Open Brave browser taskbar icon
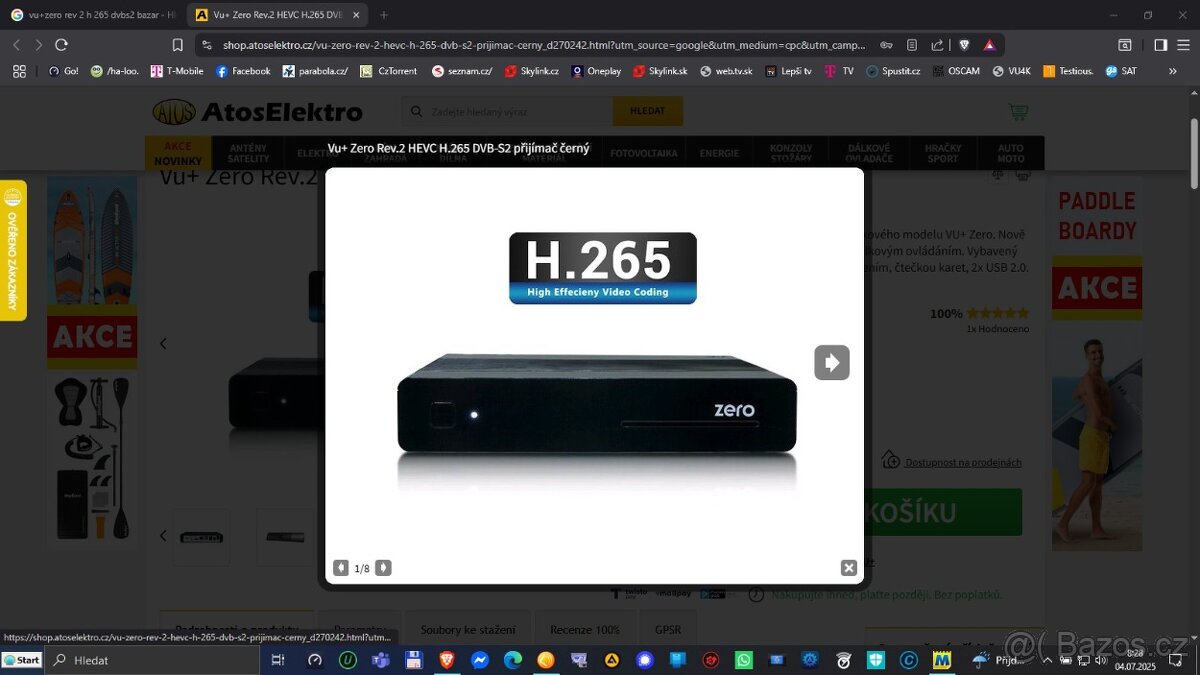Viewport: 1200px width, 675px height. (x=446, y=660)
